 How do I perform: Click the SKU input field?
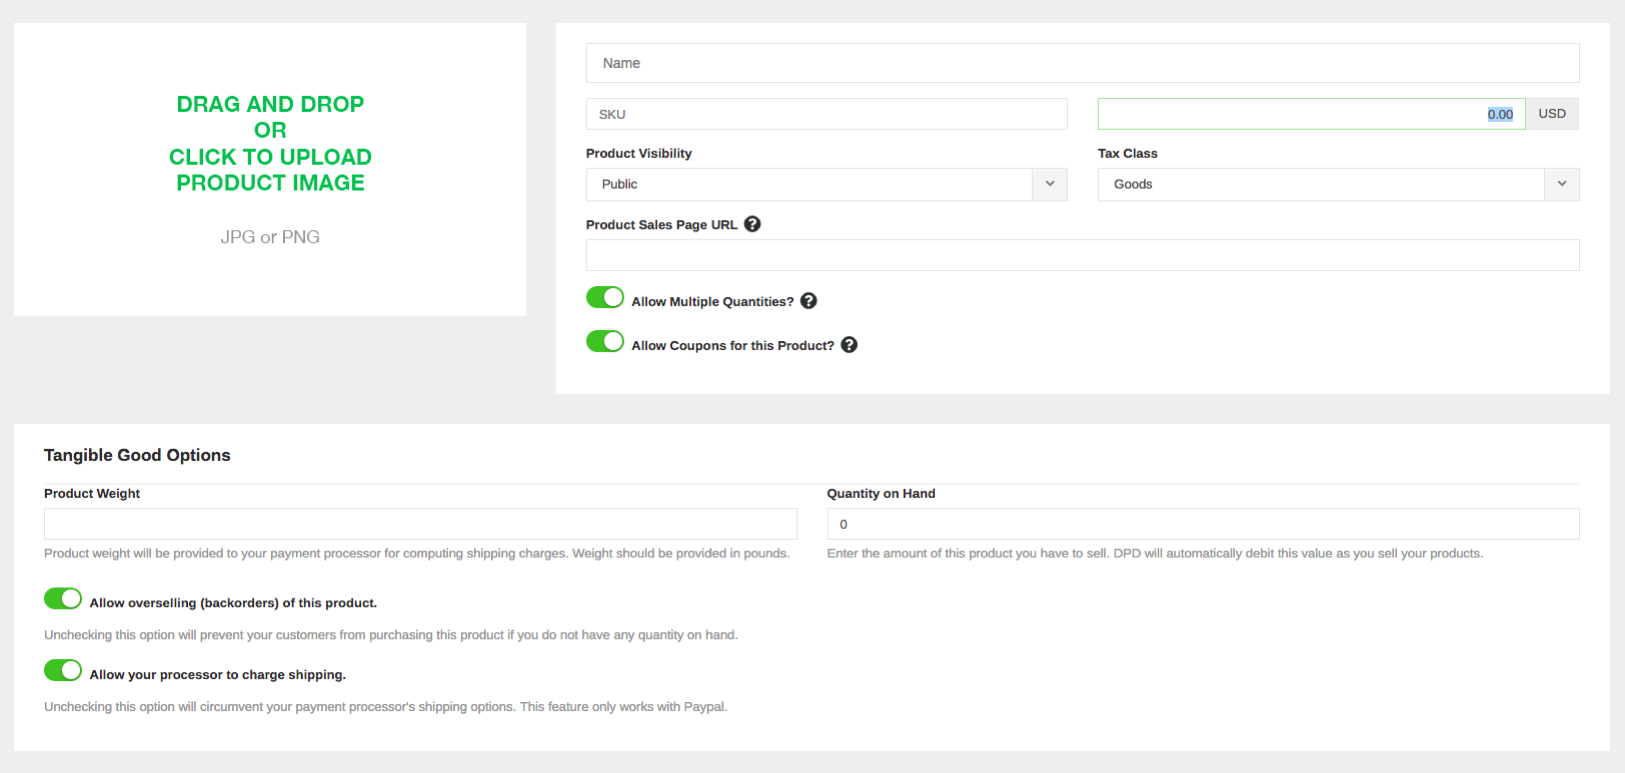[x=826, y=114]
